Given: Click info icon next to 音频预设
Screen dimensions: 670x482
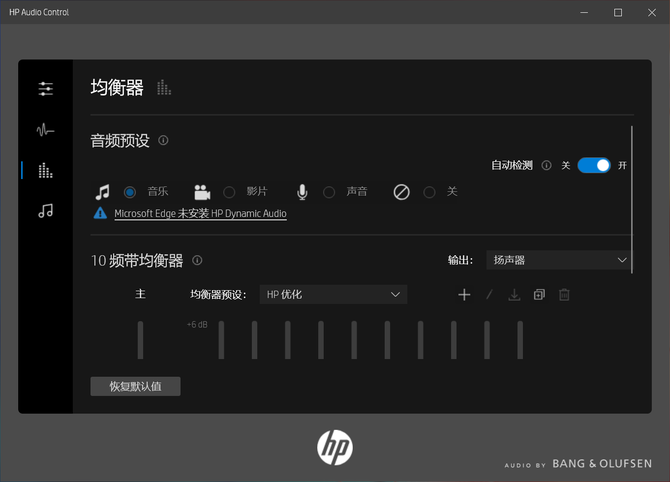Looking at the screenshot, I should [163, 140].
